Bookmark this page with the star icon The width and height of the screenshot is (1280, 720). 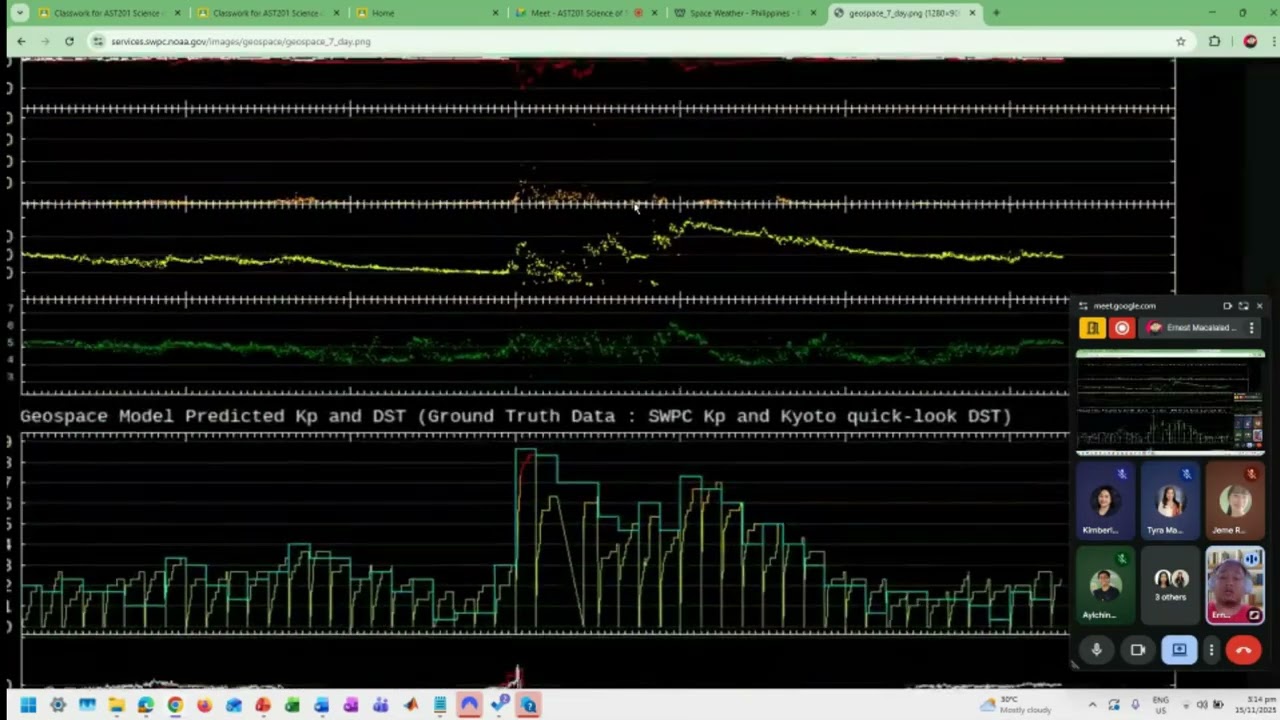[1181, 41]
